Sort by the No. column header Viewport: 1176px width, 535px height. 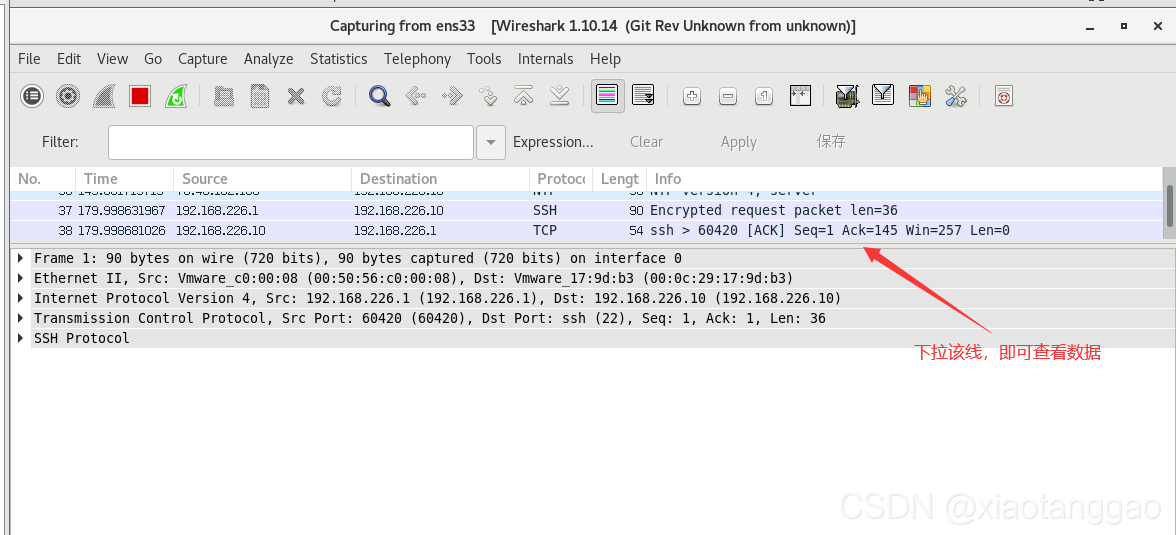point(44,179)
